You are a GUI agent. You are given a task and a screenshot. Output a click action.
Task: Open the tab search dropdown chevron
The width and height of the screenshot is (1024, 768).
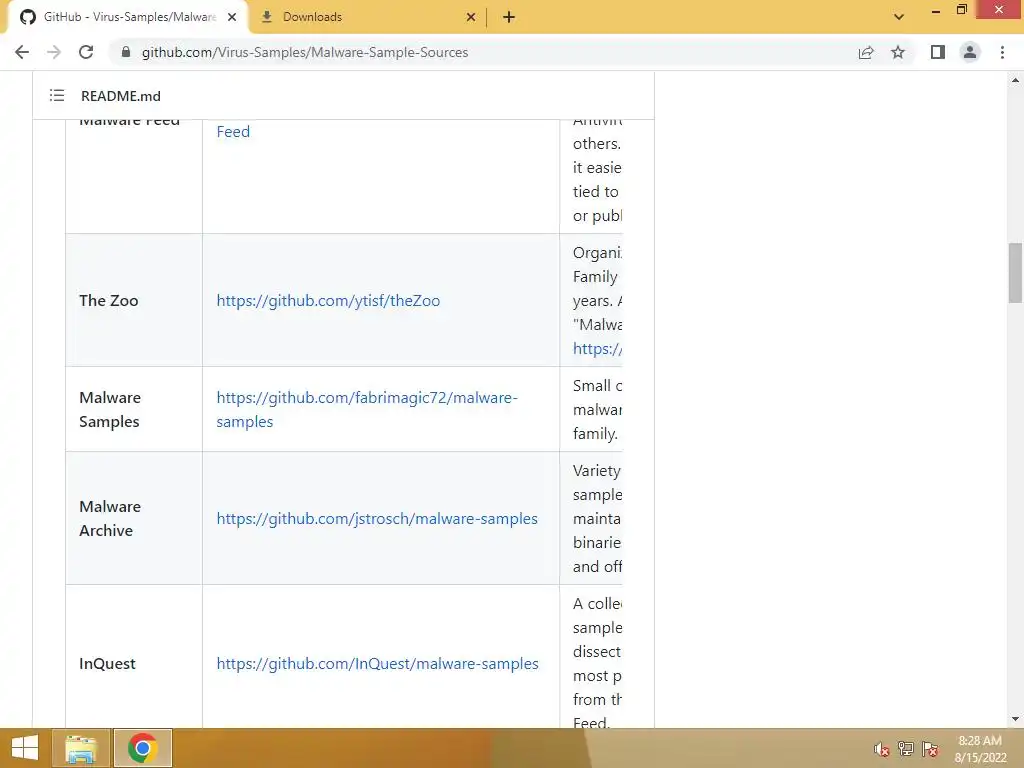[x=899, y=17]
